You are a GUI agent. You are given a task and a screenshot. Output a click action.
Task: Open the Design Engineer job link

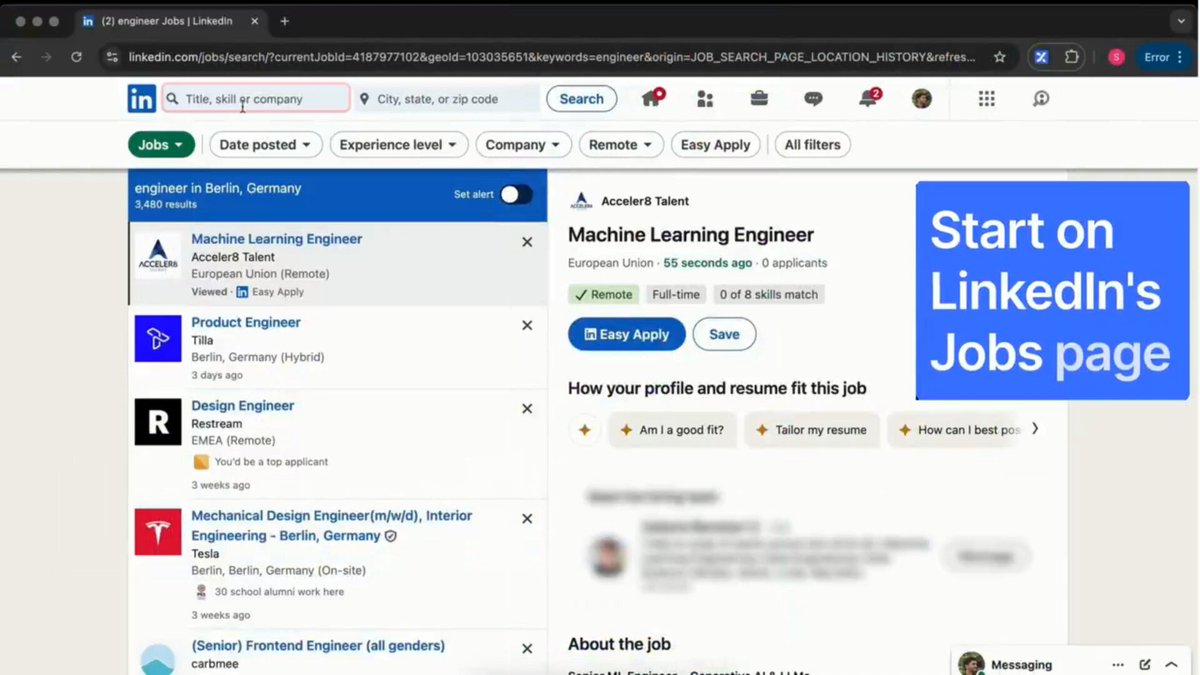[243, 405]
